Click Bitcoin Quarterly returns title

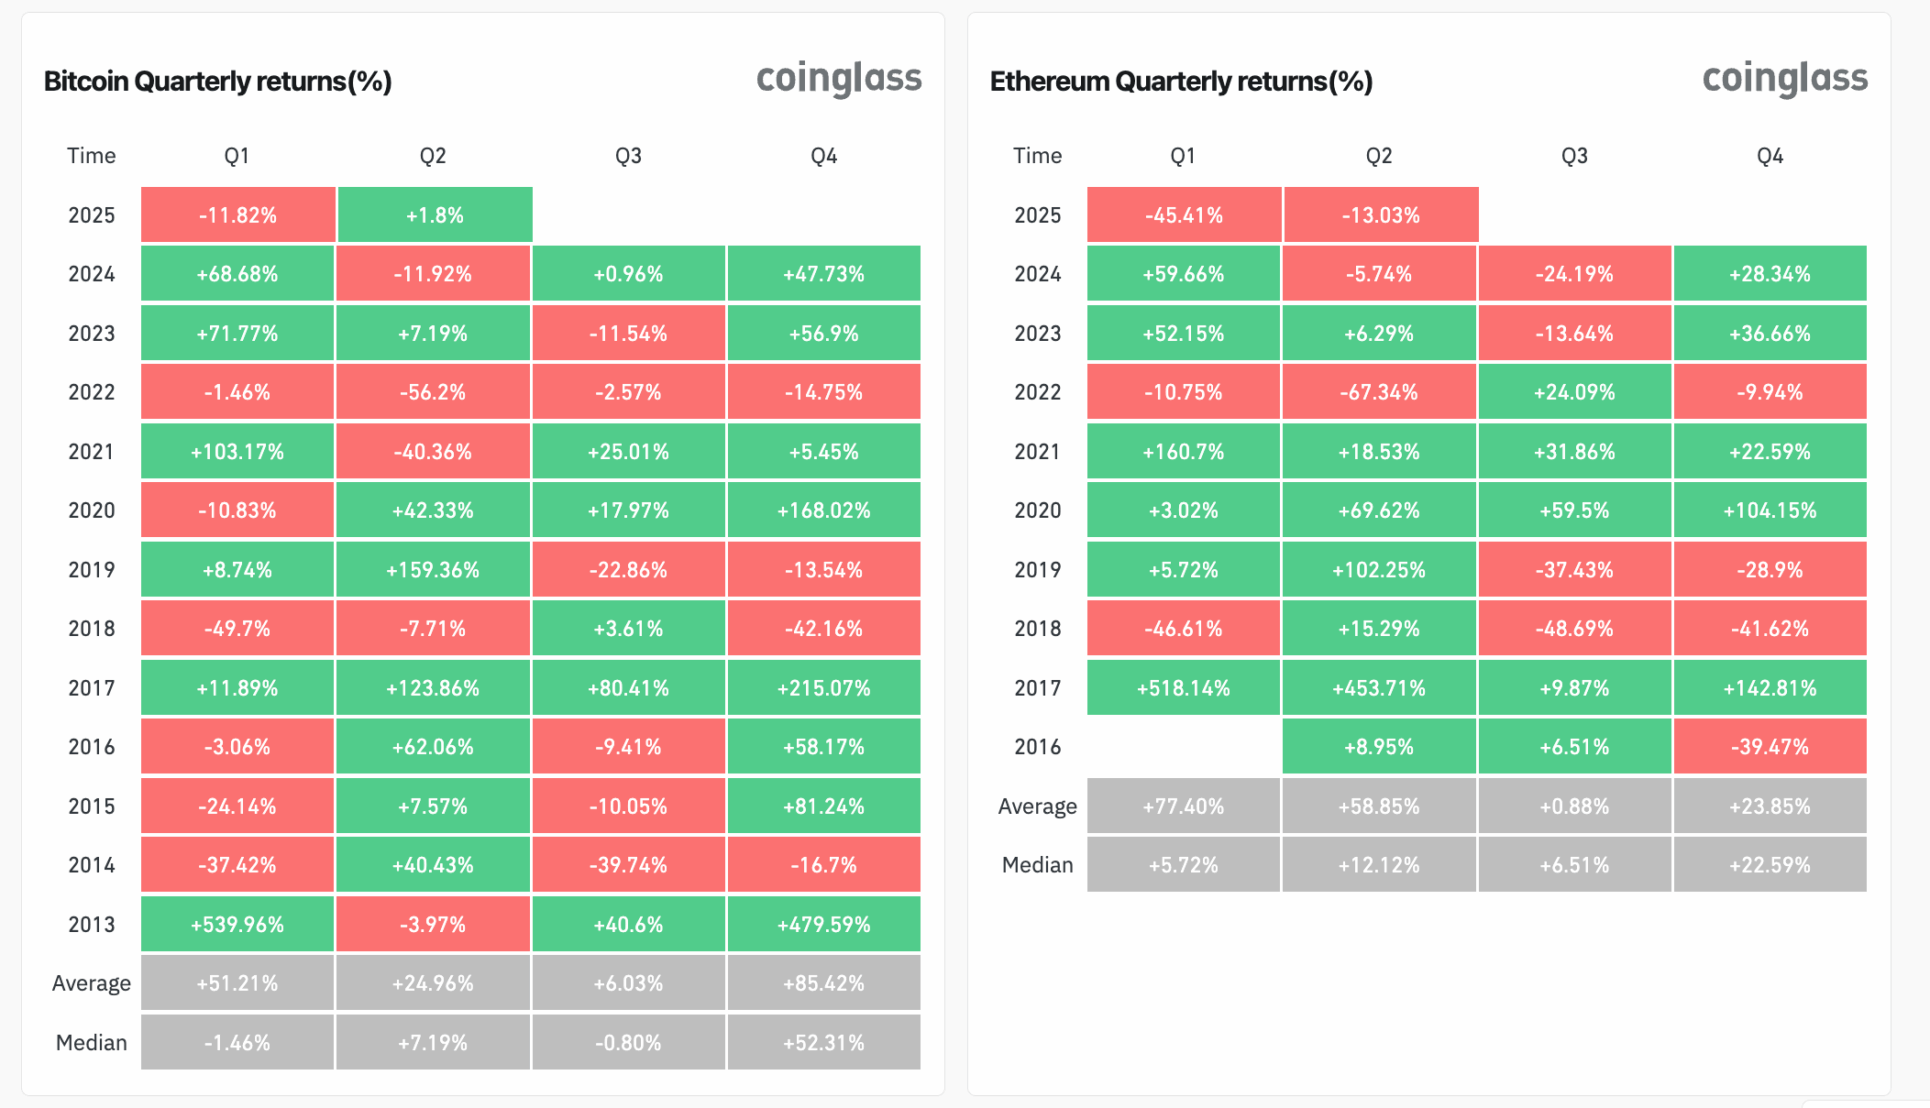217,81
